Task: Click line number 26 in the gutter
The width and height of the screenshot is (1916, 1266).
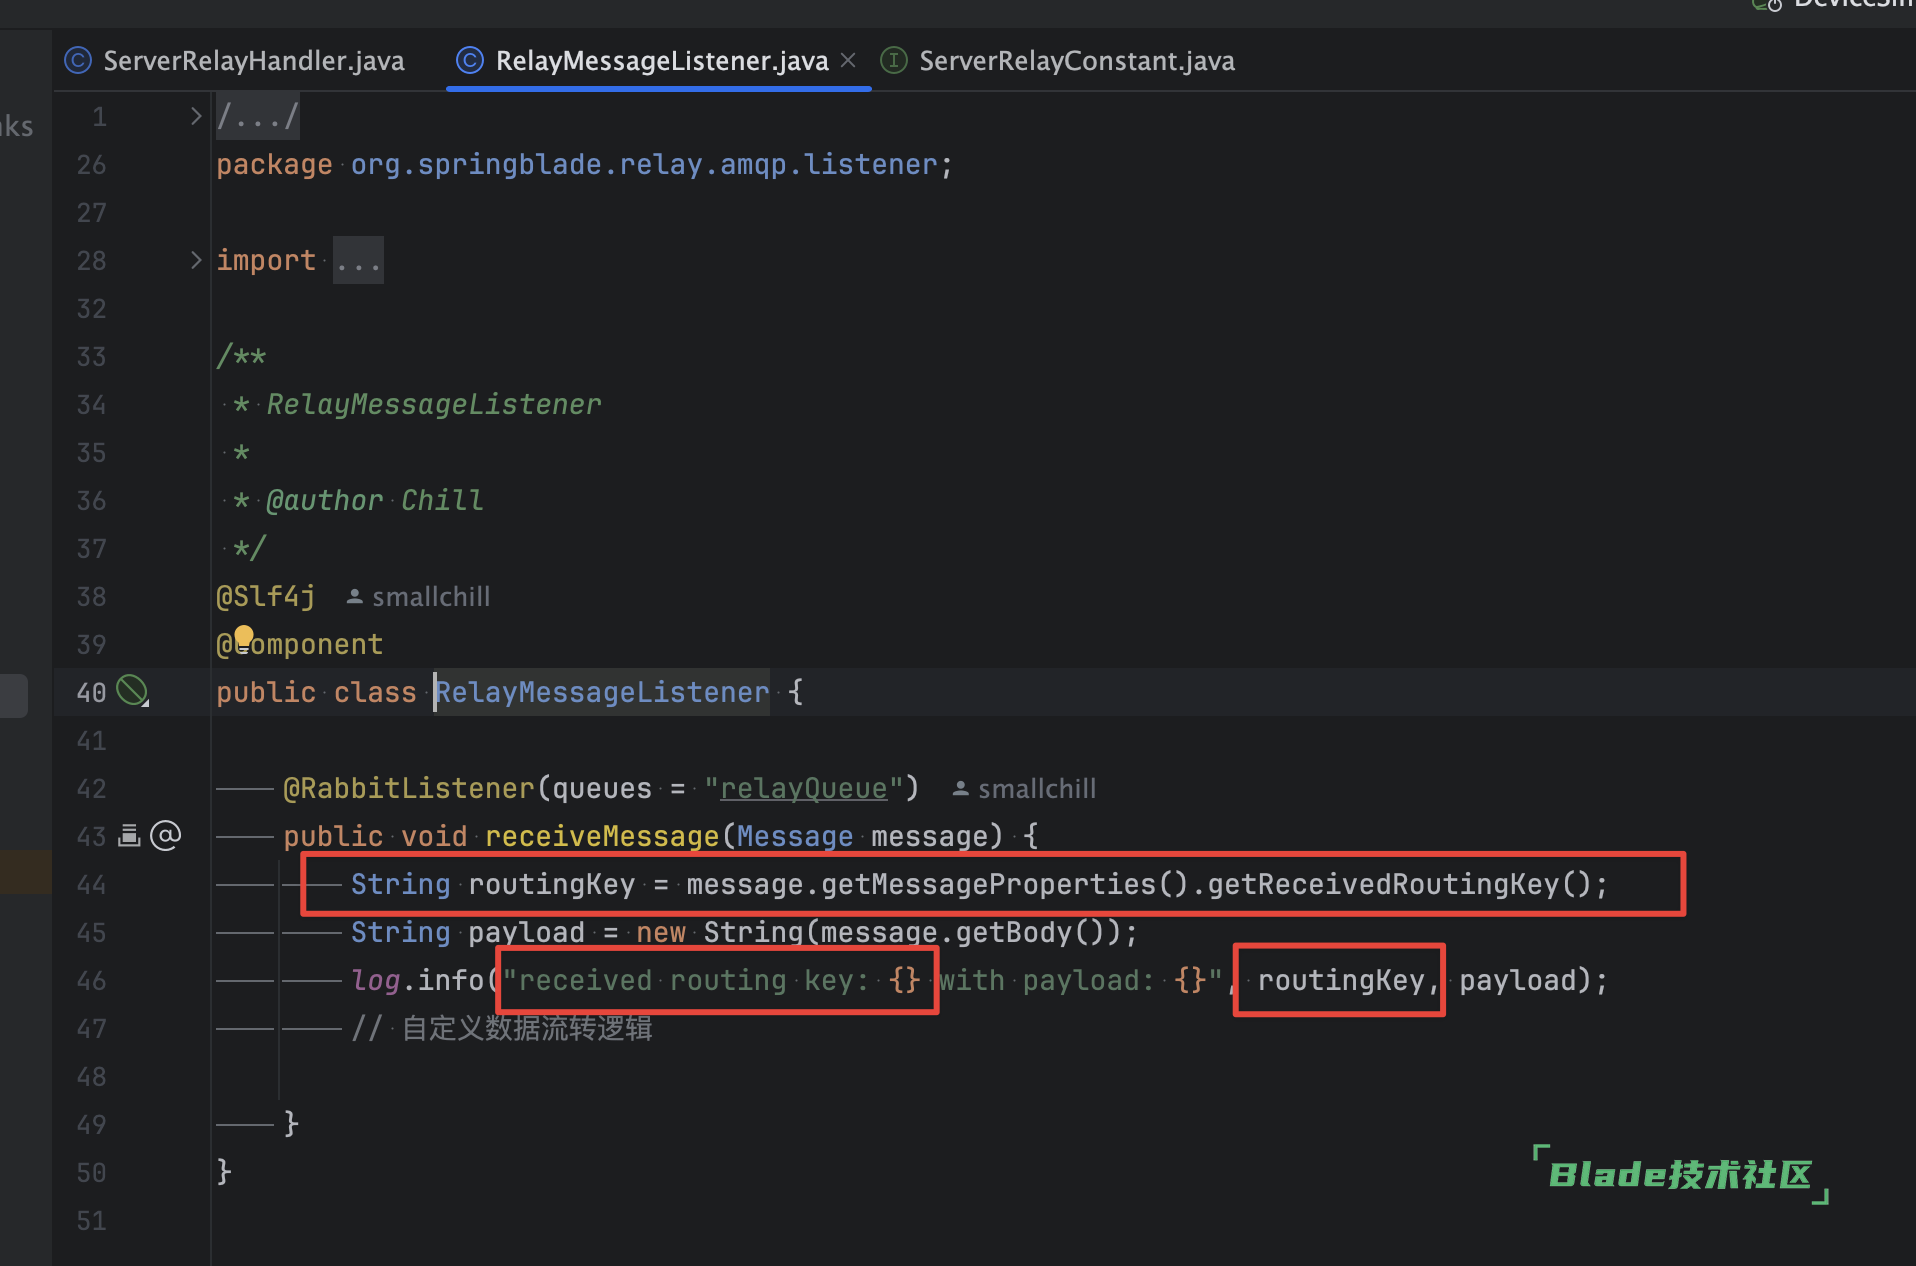Action: click(91, 165)
